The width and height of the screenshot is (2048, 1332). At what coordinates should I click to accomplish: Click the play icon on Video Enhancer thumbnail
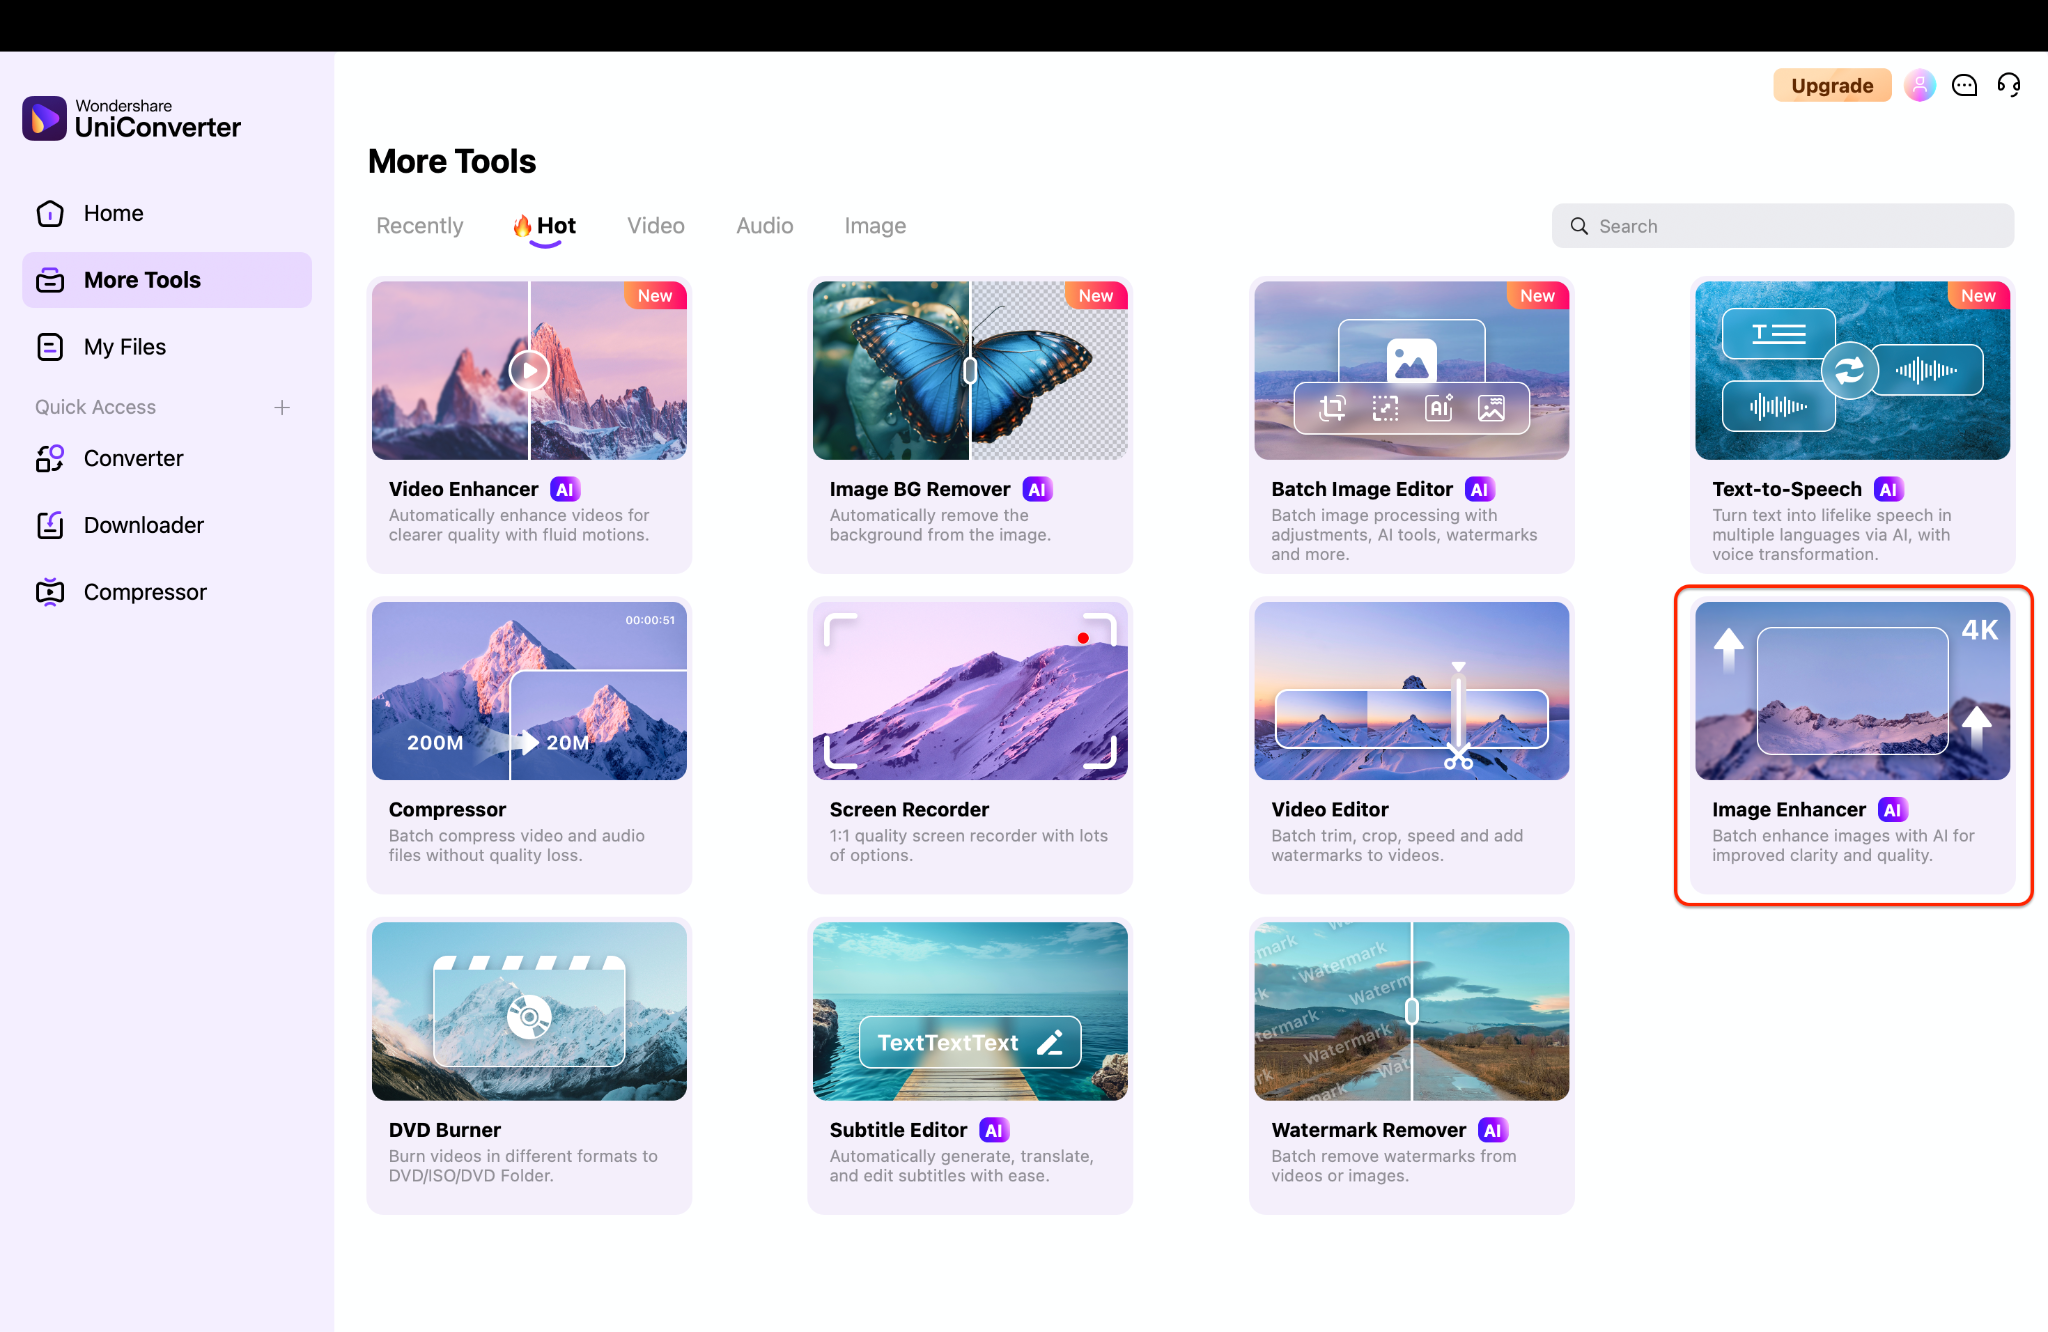[529, 371]
